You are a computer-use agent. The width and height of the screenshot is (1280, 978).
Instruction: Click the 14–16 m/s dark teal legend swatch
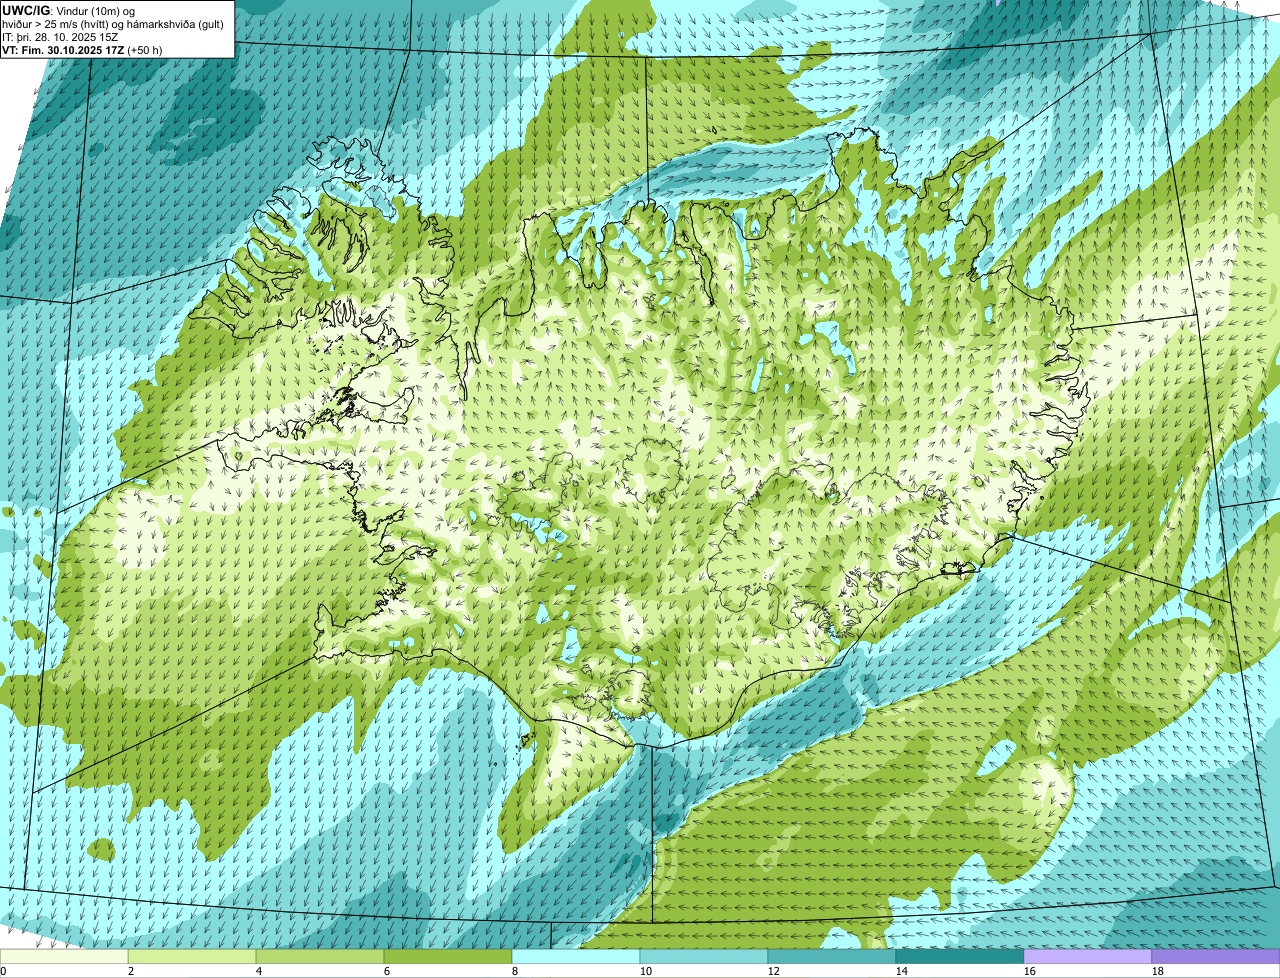coord(960,956)
